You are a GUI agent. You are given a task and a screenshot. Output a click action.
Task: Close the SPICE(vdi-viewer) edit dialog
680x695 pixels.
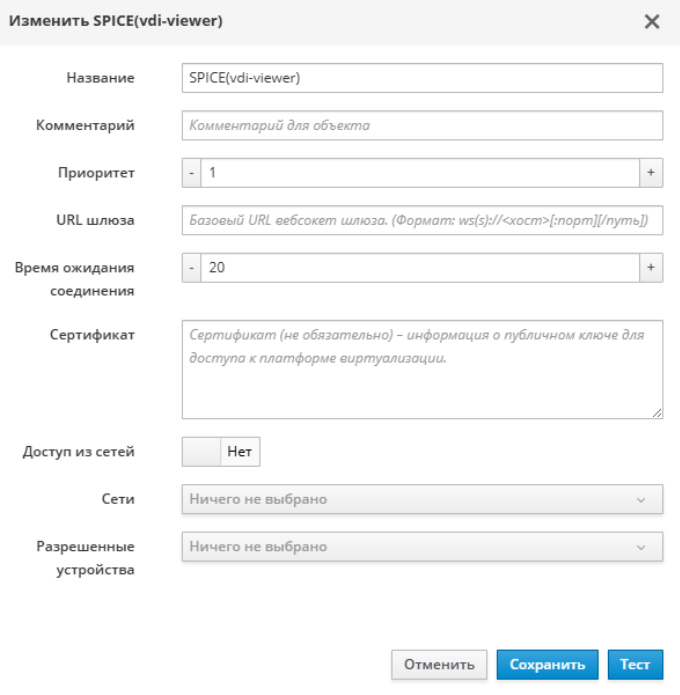(x=652, y=22)
